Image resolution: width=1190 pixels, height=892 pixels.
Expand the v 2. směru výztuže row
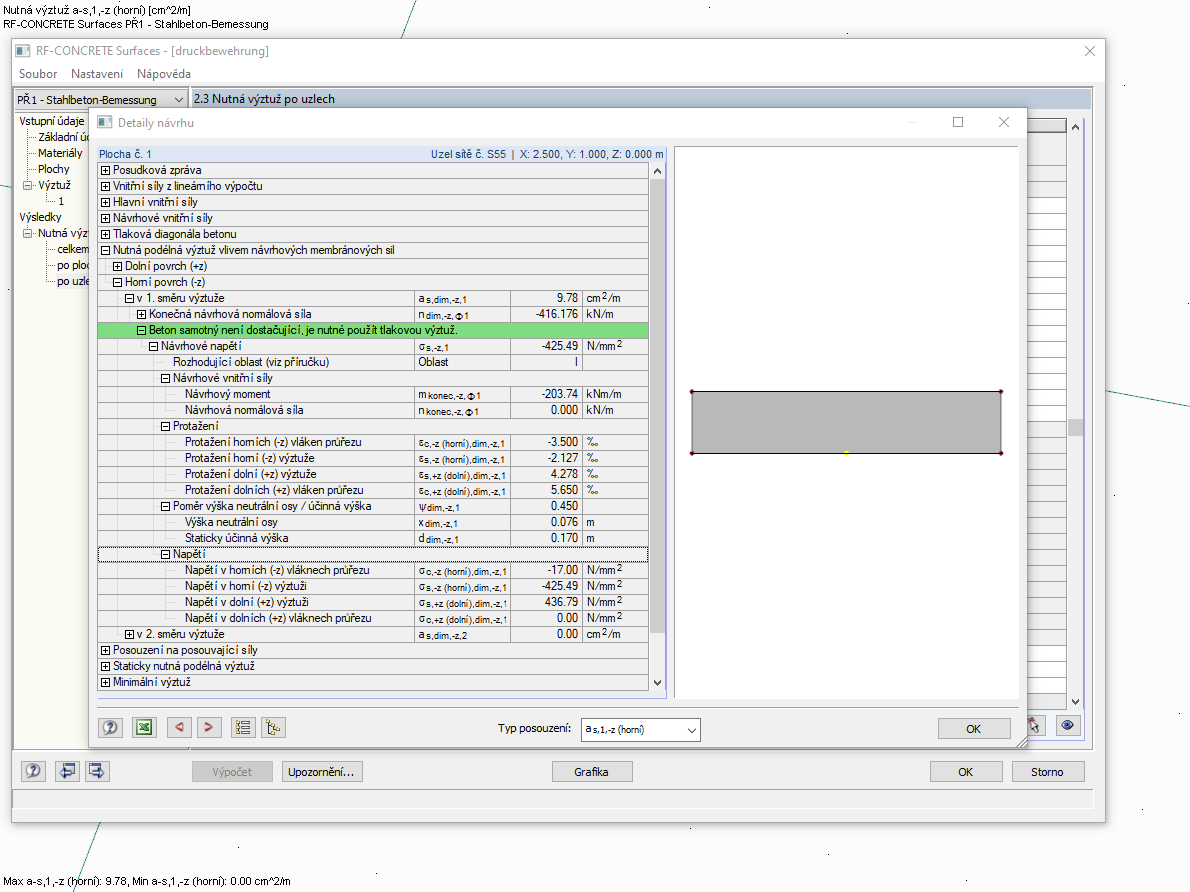[130, 634]
